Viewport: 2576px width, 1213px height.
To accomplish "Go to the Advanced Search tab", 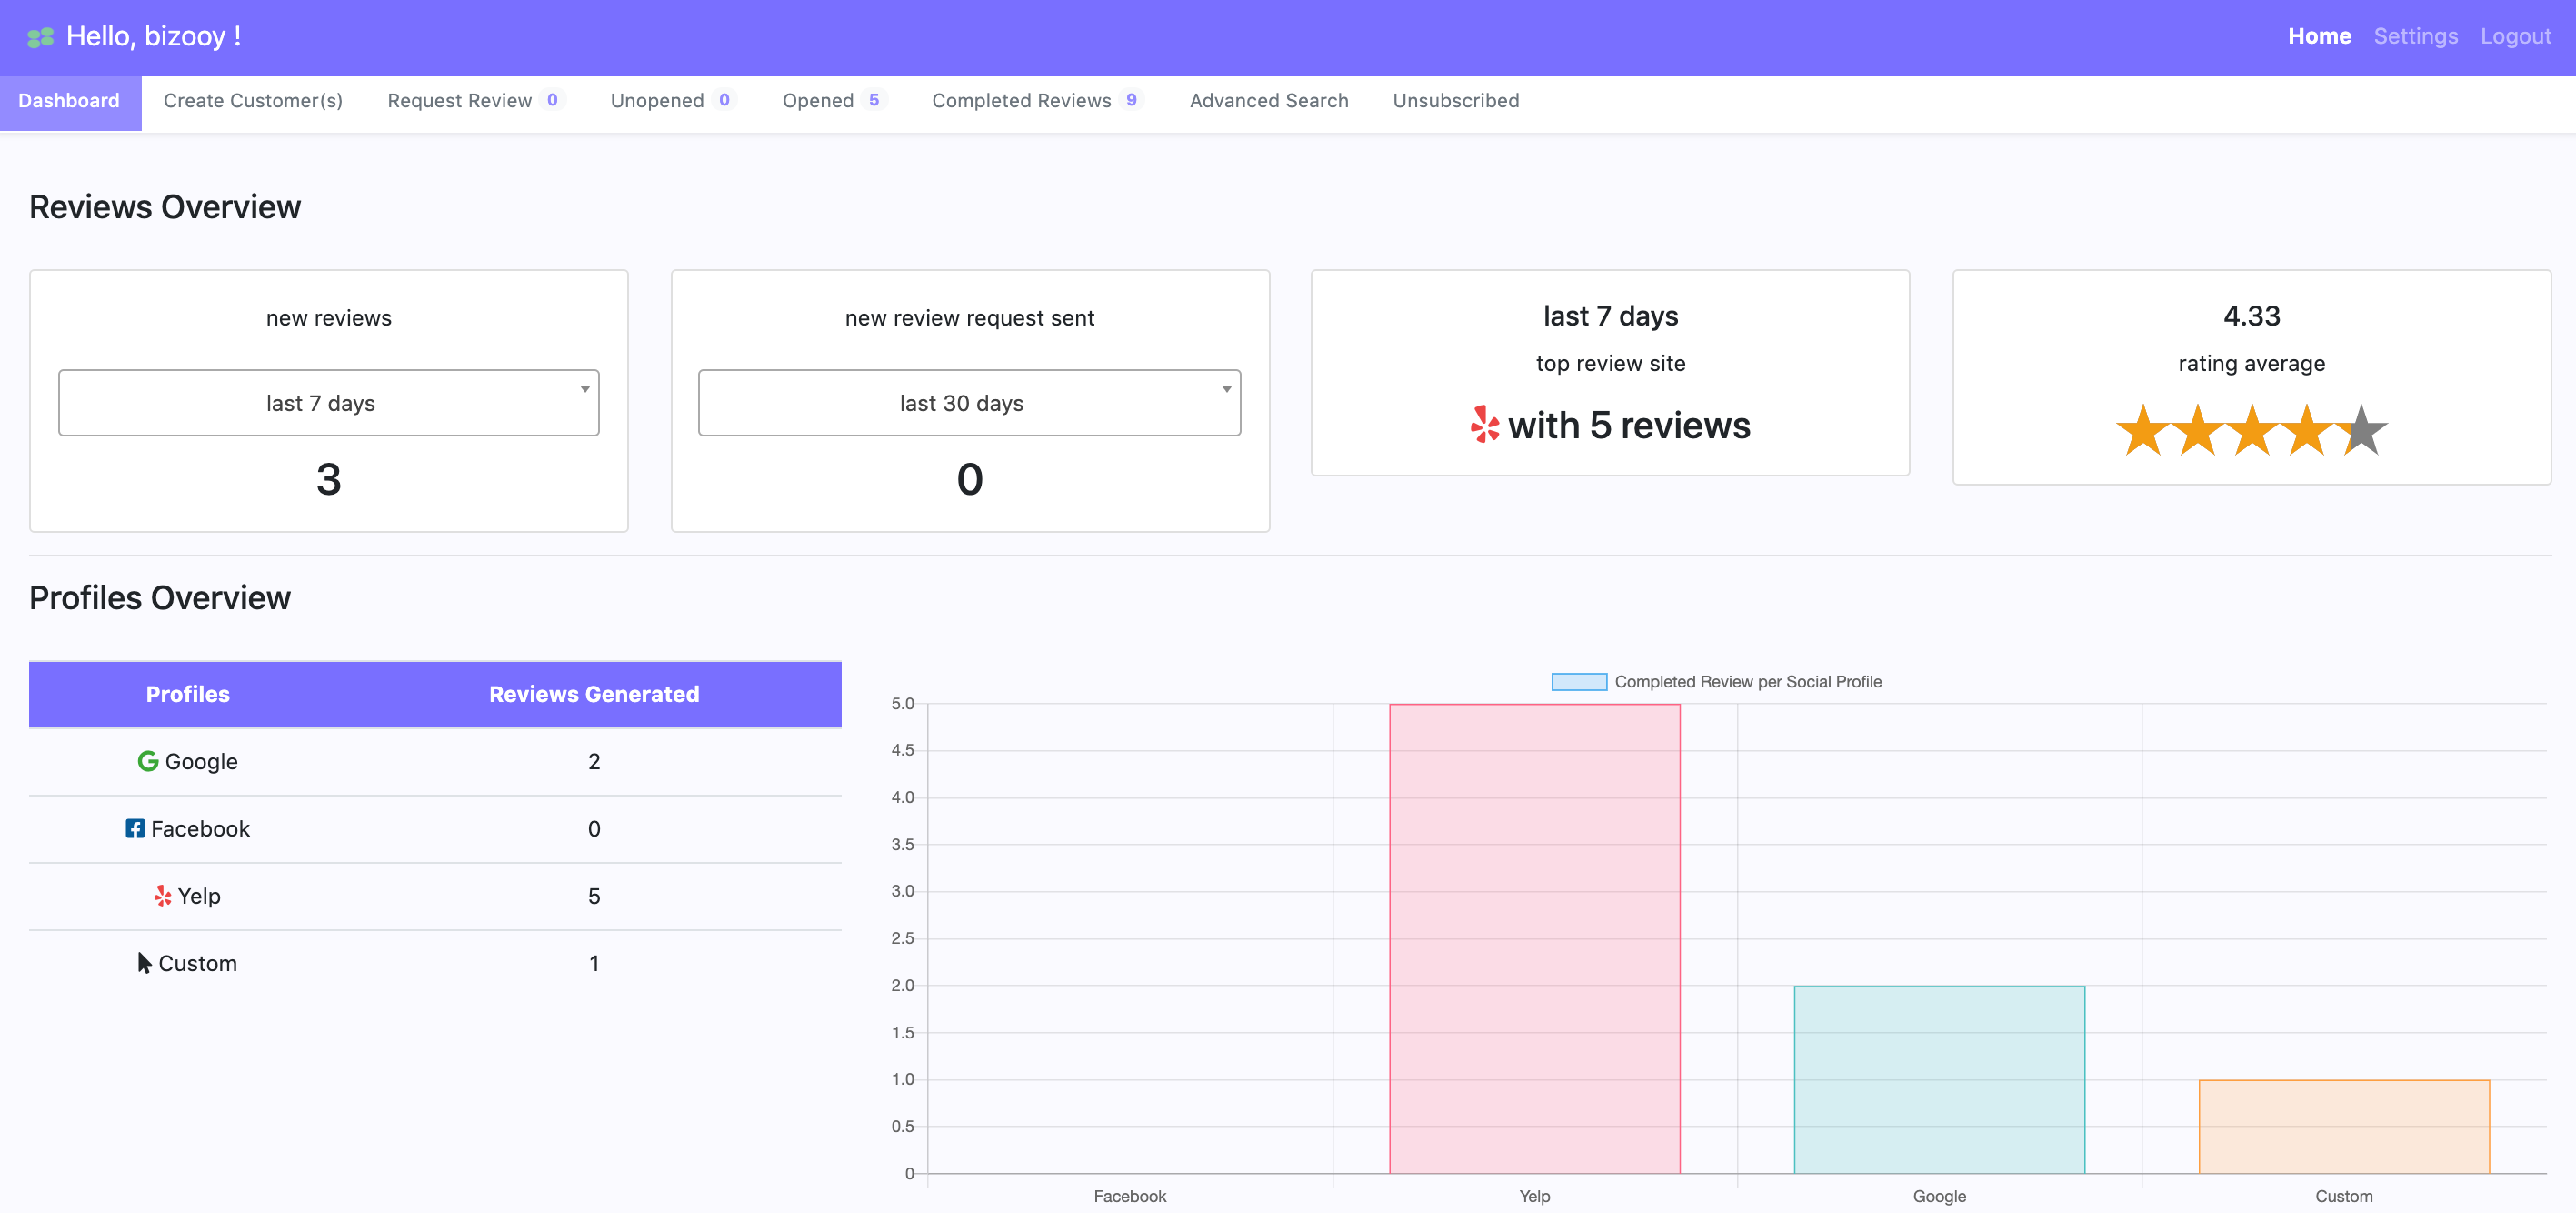I will [1268, 100].
